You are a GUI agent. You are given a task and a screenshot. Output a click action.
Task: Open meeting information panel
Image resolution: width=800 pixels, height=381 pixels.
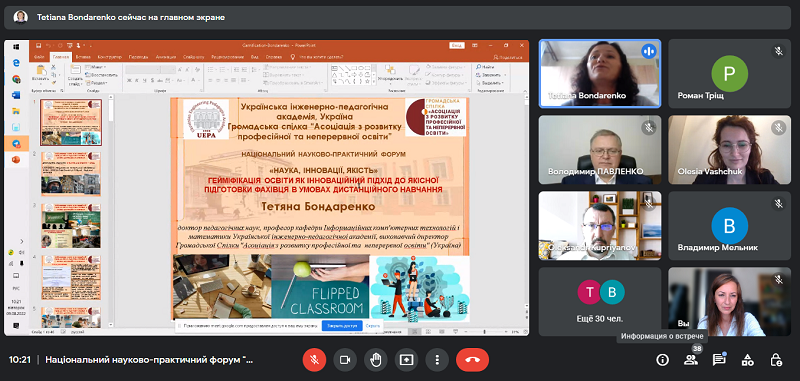[x=662, y=360]
